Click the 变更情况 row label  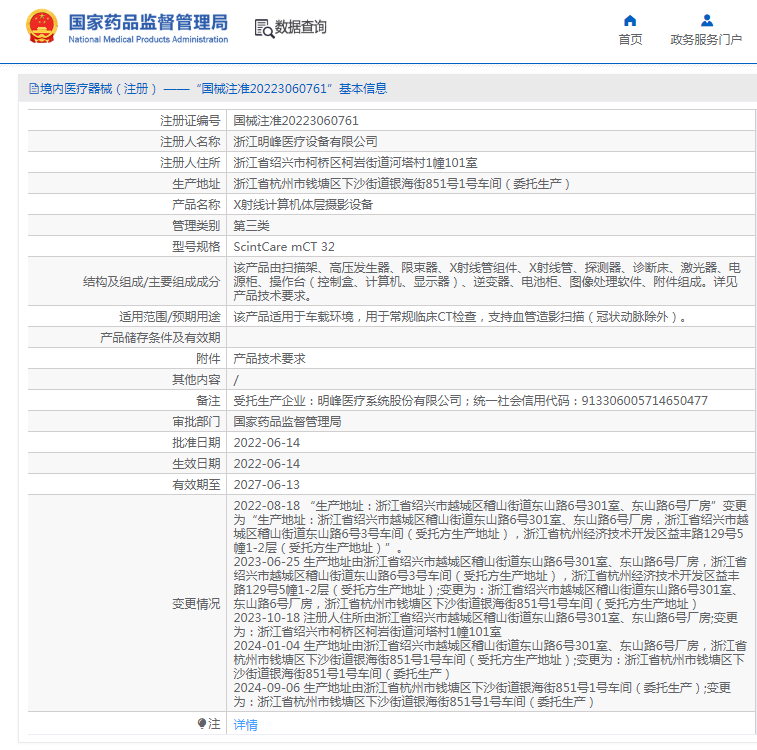196,604
